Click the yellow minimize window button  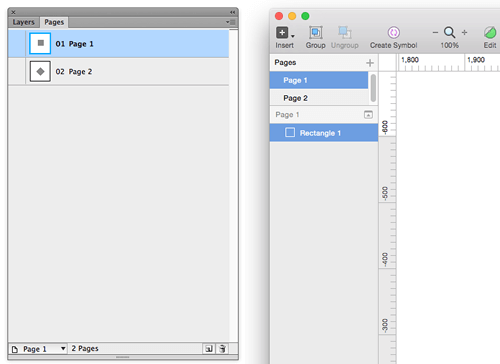coord(292,16)
